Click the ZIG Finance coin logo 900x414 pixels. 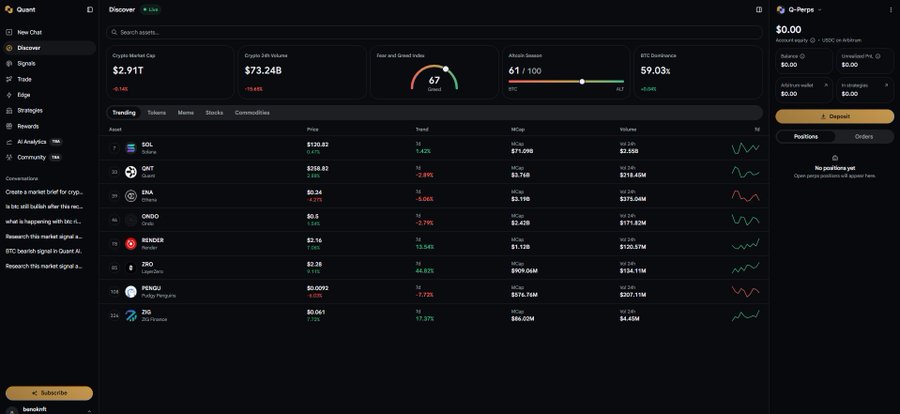pos(131,315)
